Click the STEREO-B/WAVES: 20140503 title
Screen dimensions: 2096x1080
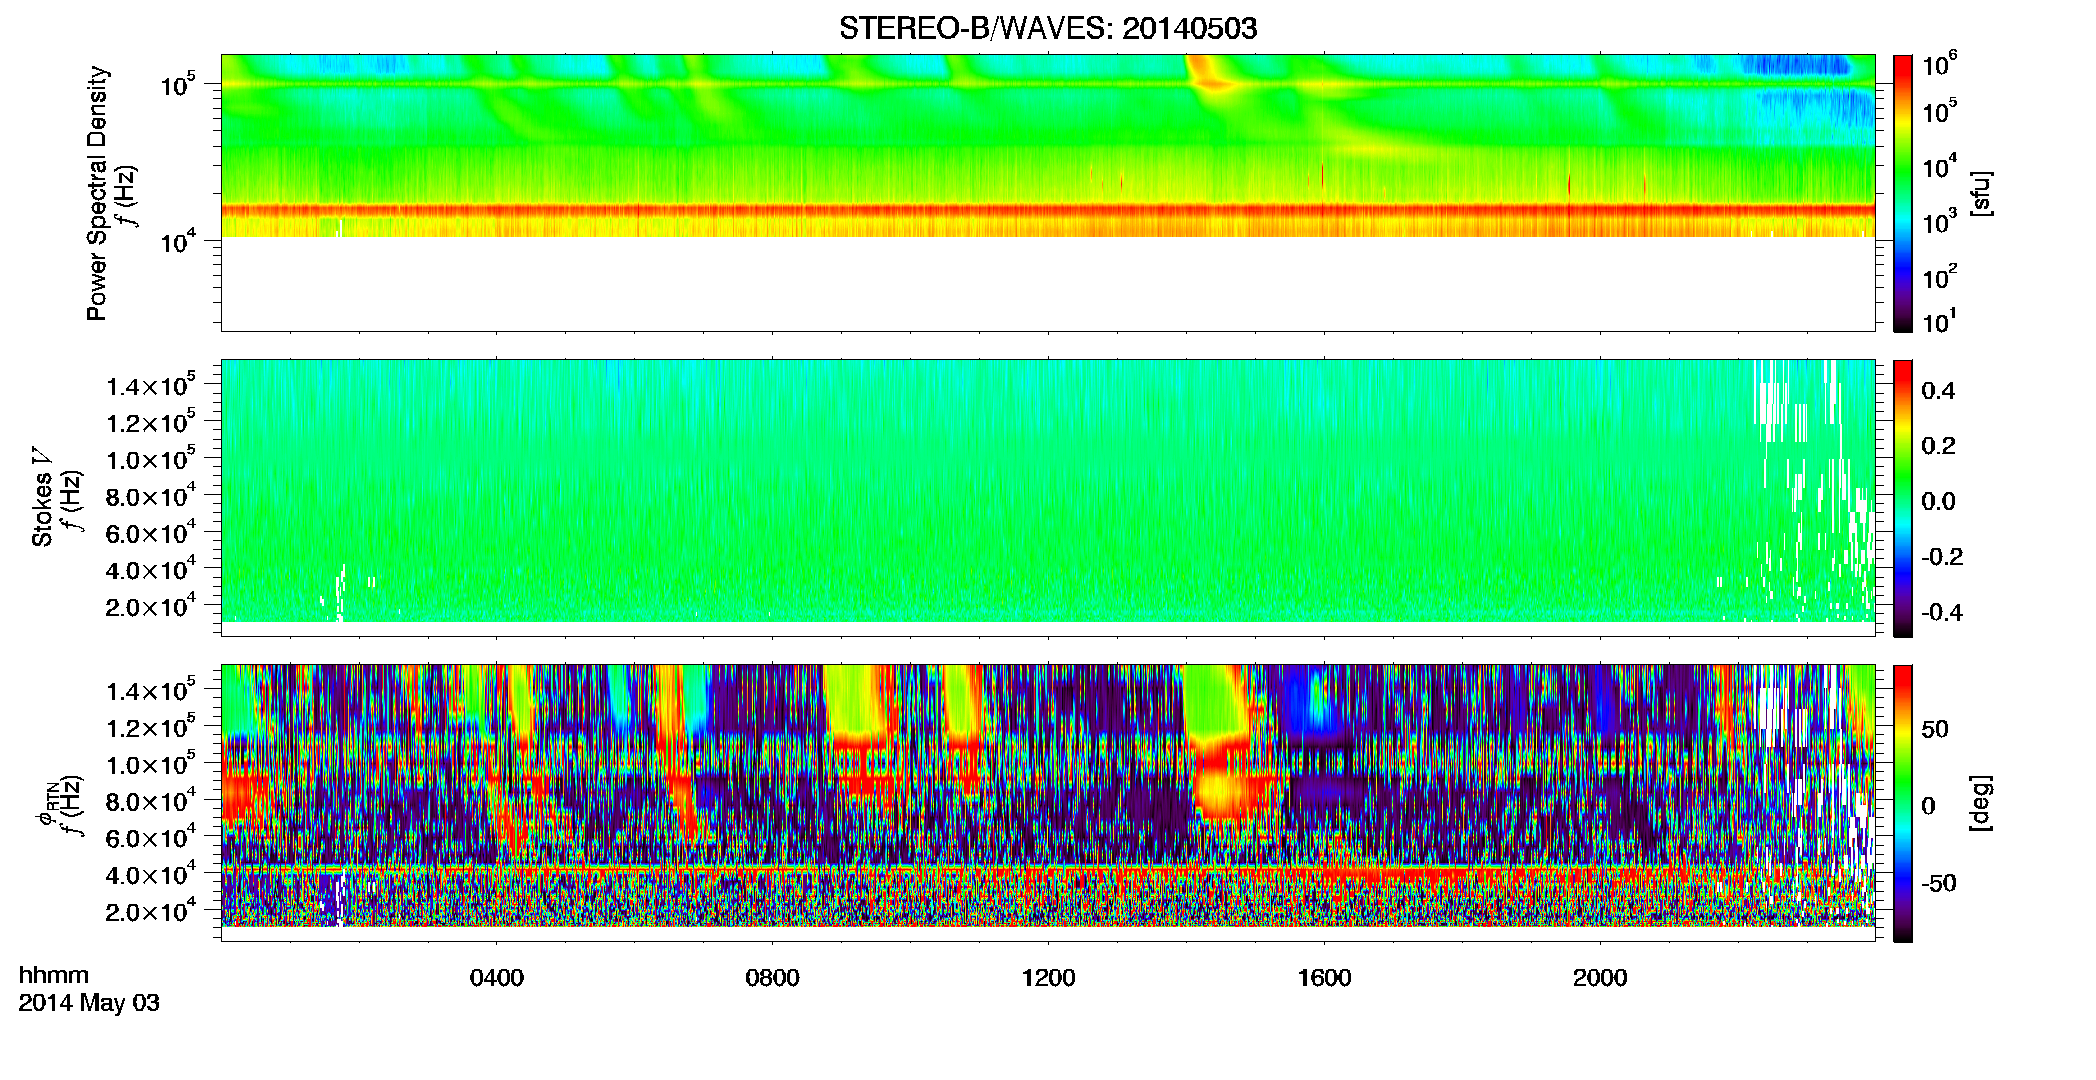tap(1048, 28)
